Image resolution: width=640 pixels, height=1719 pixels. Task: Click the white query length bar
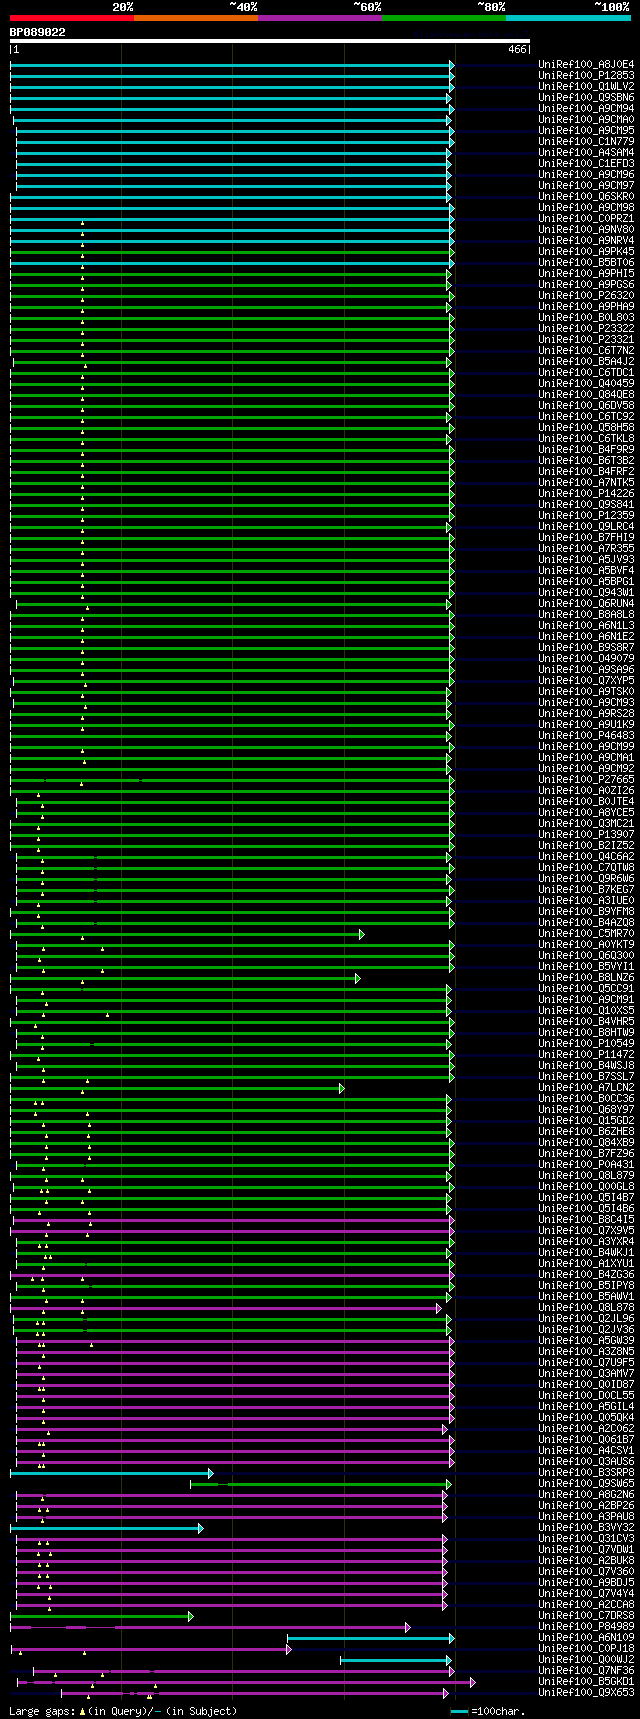tap(269, 41)
